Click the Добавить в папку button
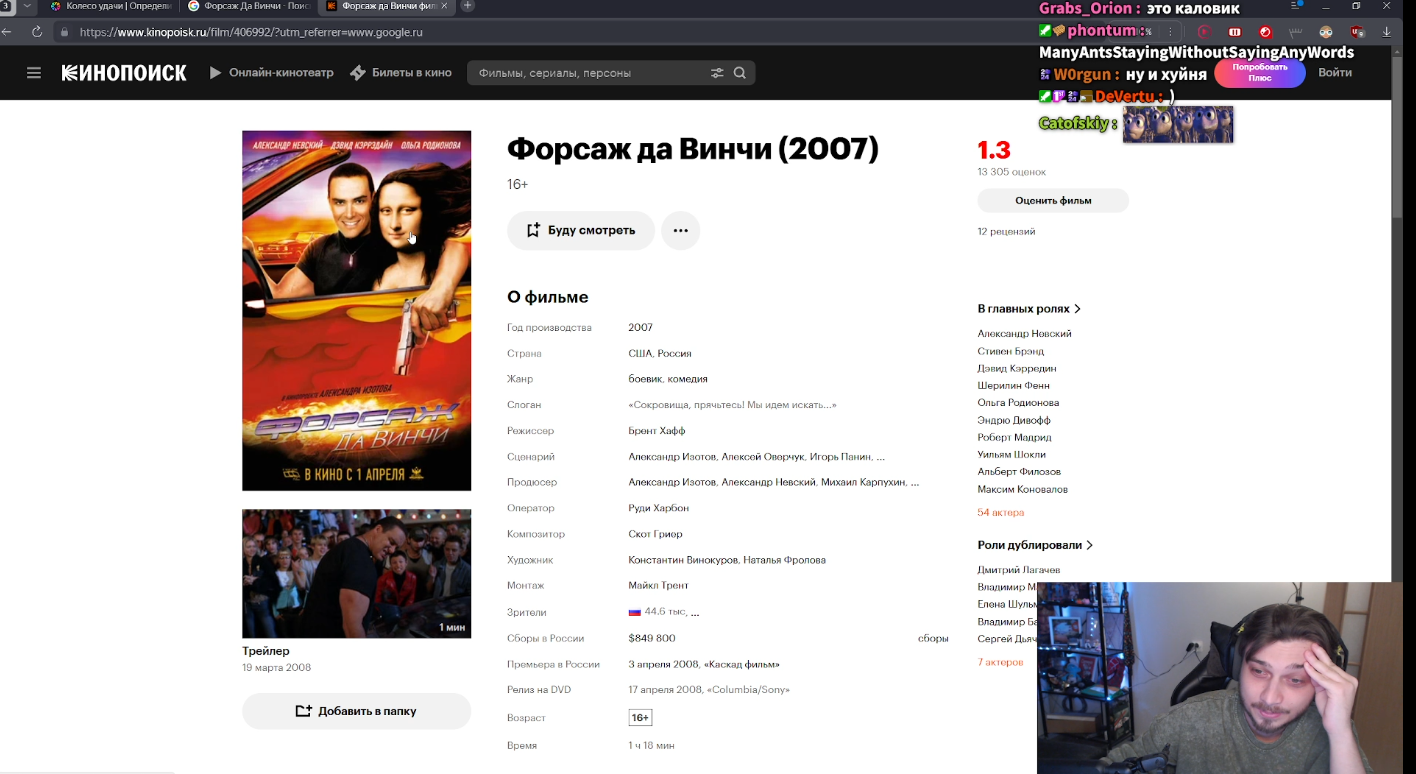 point(356,711)
